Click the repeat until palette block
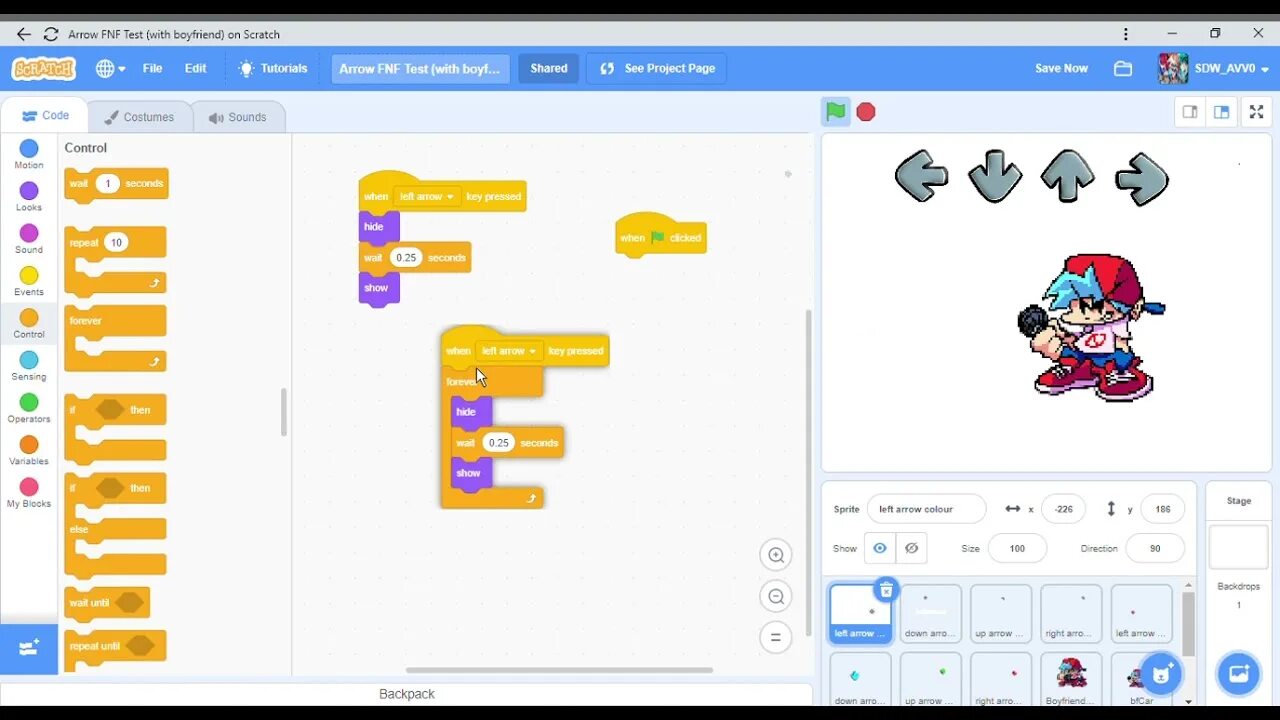Image resolution: width=1280 pixels, height=720 pixels. click(115, 646)
